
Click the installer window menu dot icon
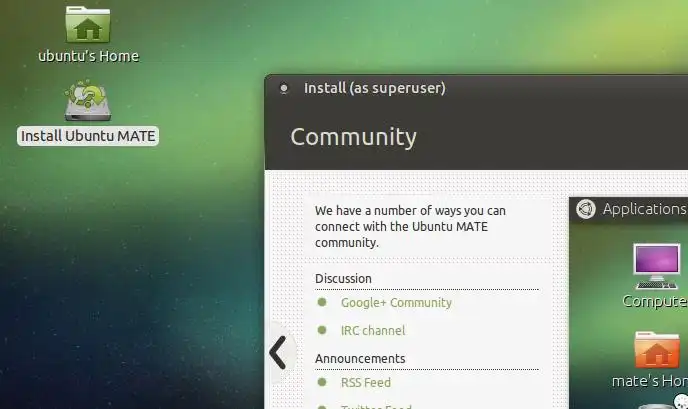[284, 88]
